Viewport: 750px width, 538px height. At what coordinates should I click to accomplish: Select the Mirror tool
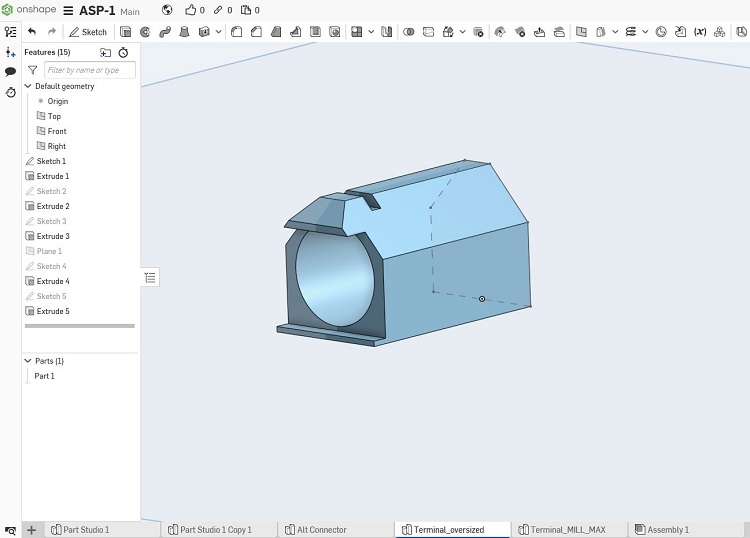pyautogui.click(x=386, y=32)
